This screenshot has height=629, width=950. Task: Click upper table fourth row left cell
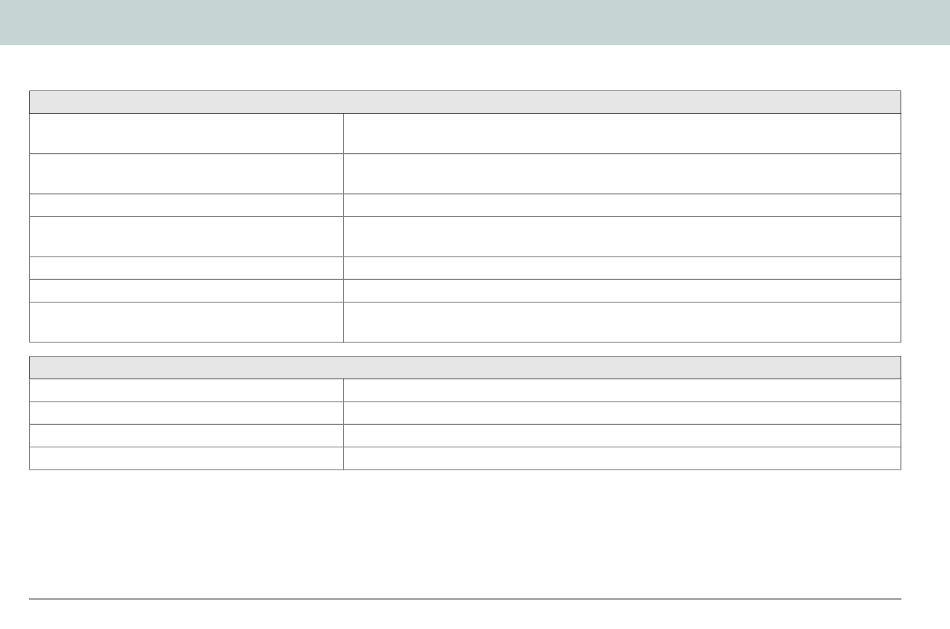click(x=187, y=236)
